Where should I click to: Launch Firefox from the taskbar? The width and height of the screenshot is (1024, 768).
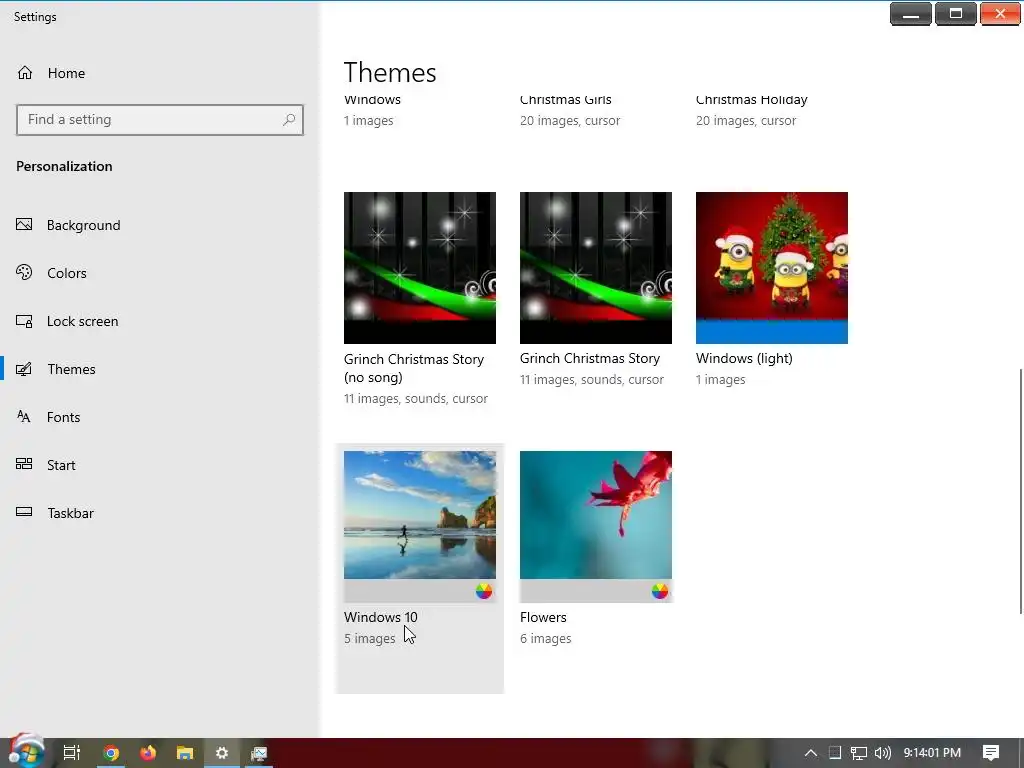click(x=148, y=753)
